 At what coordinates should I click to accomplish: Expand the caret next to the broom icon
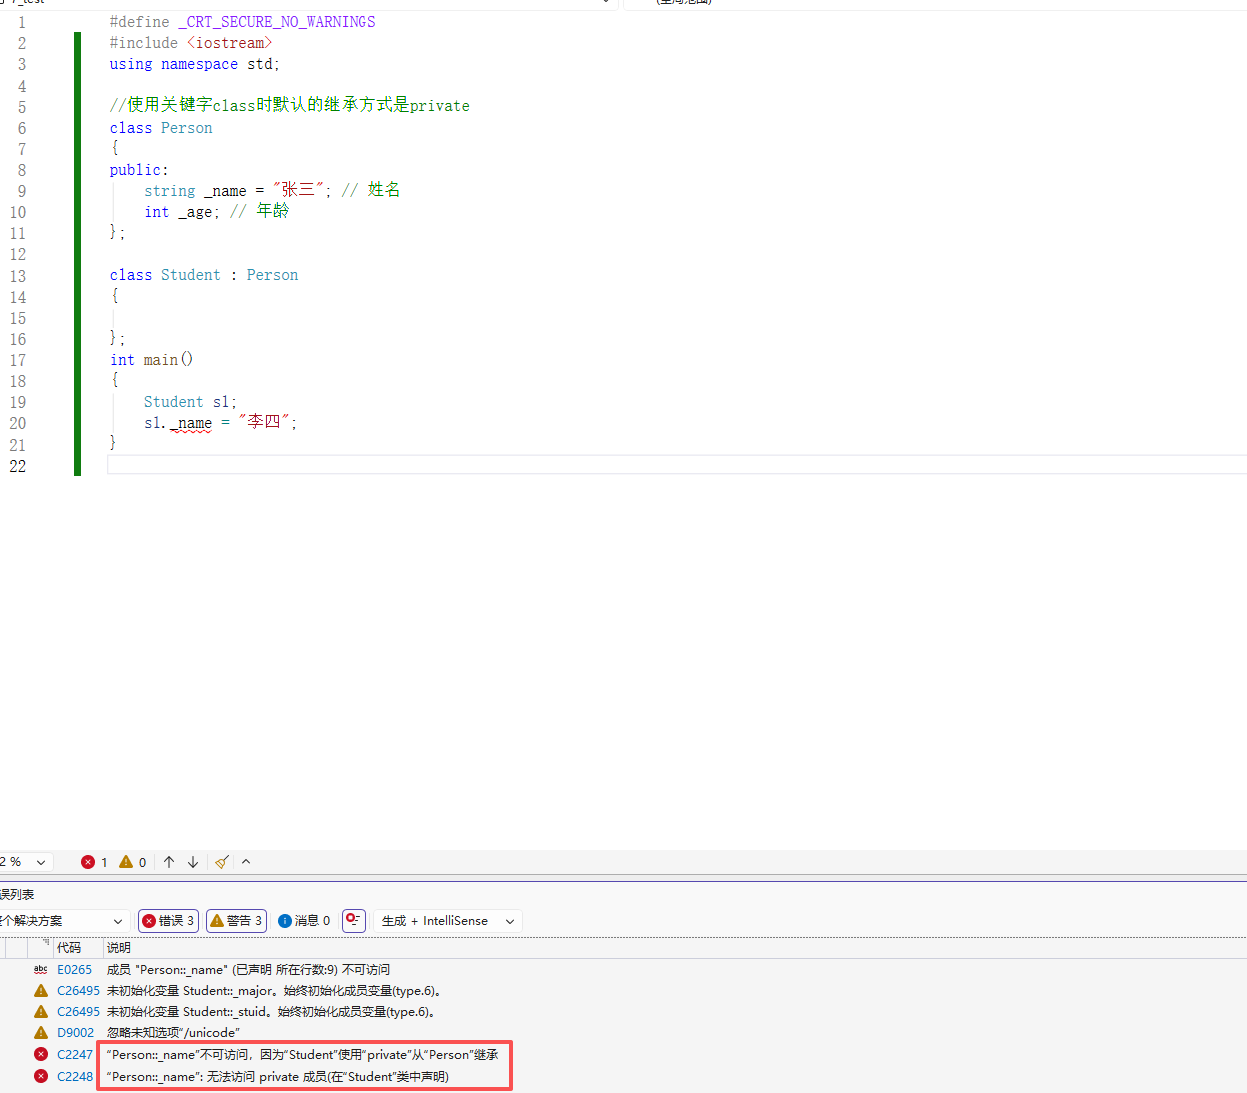246,861
